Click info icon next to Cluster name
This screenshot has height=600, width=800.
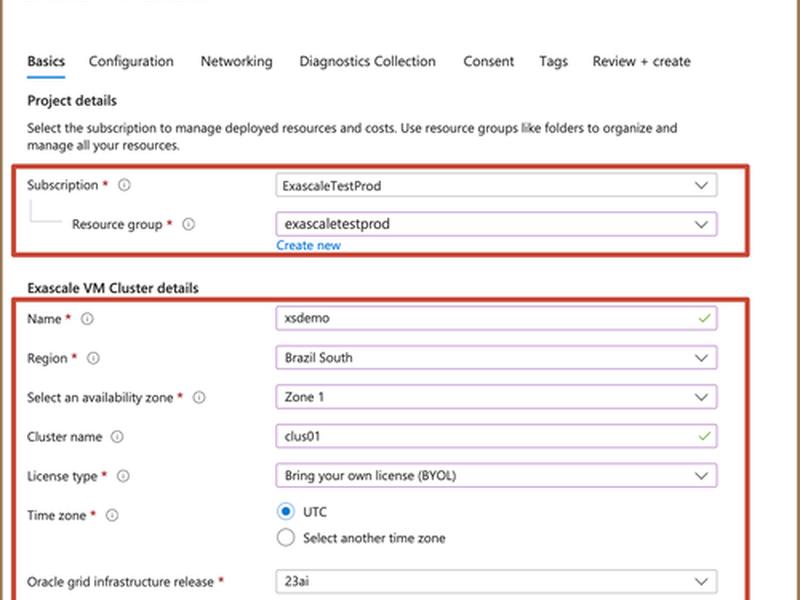[x=117, y=437]
